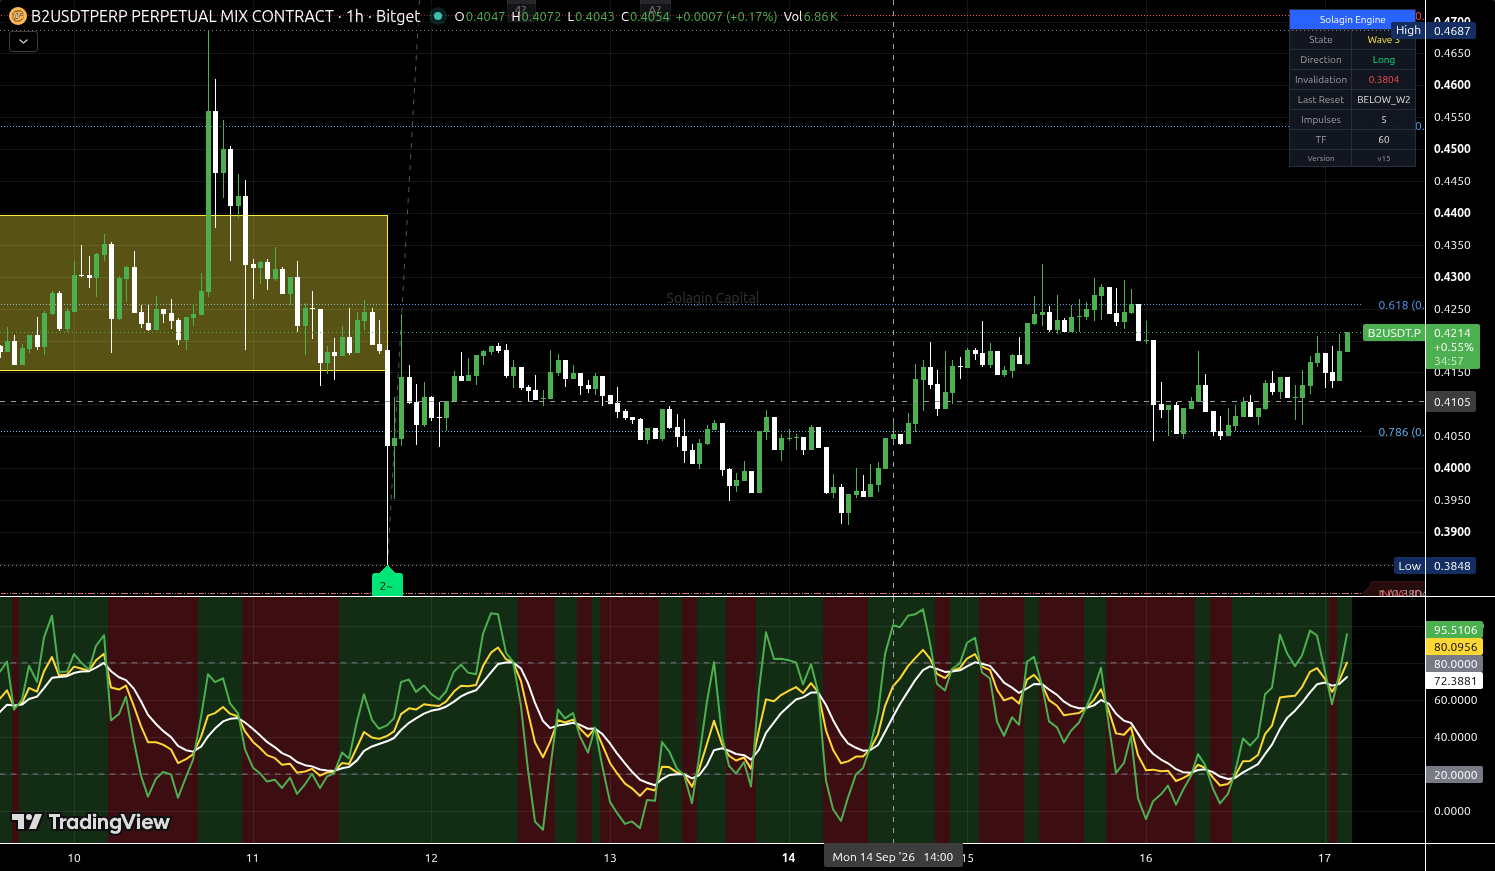Click the B2USDT.P current price label

pyautogui.click(x=1393, y=333)
